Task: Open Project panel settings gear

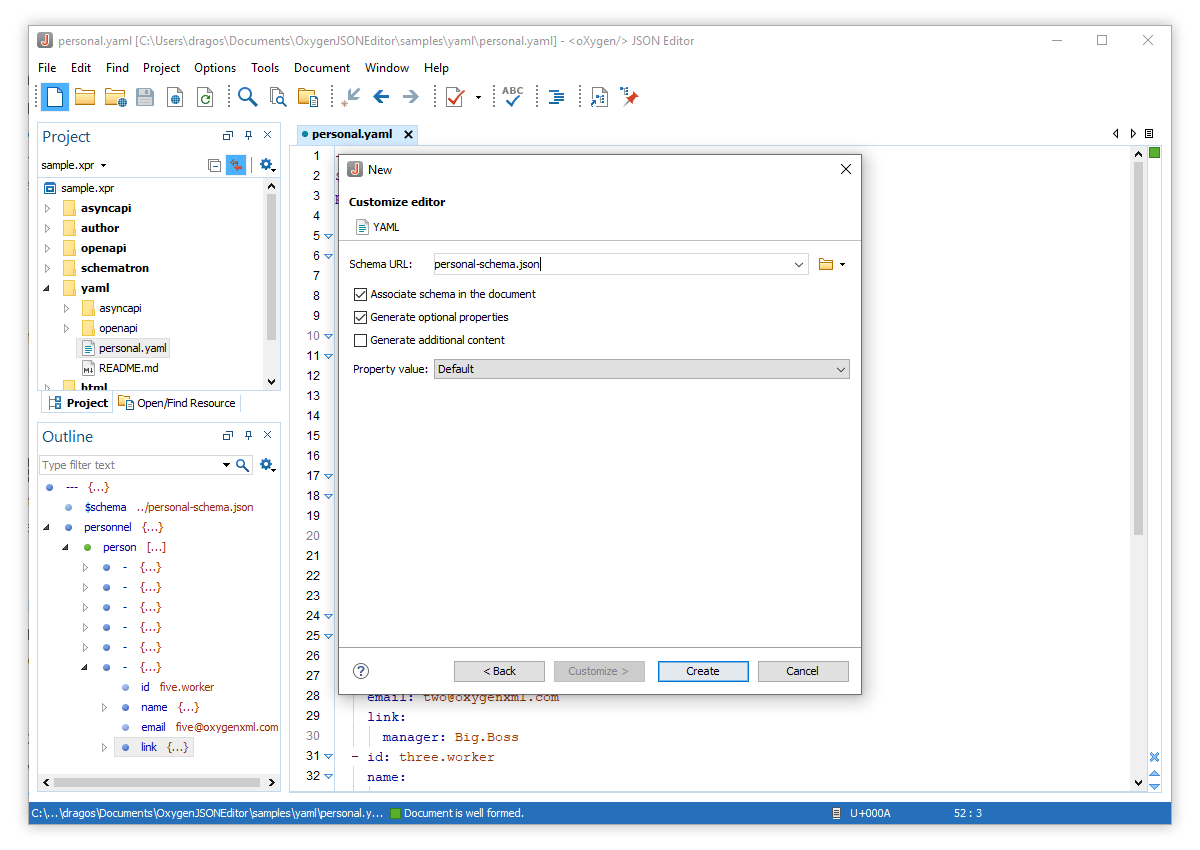Action: tap(266, 165)
